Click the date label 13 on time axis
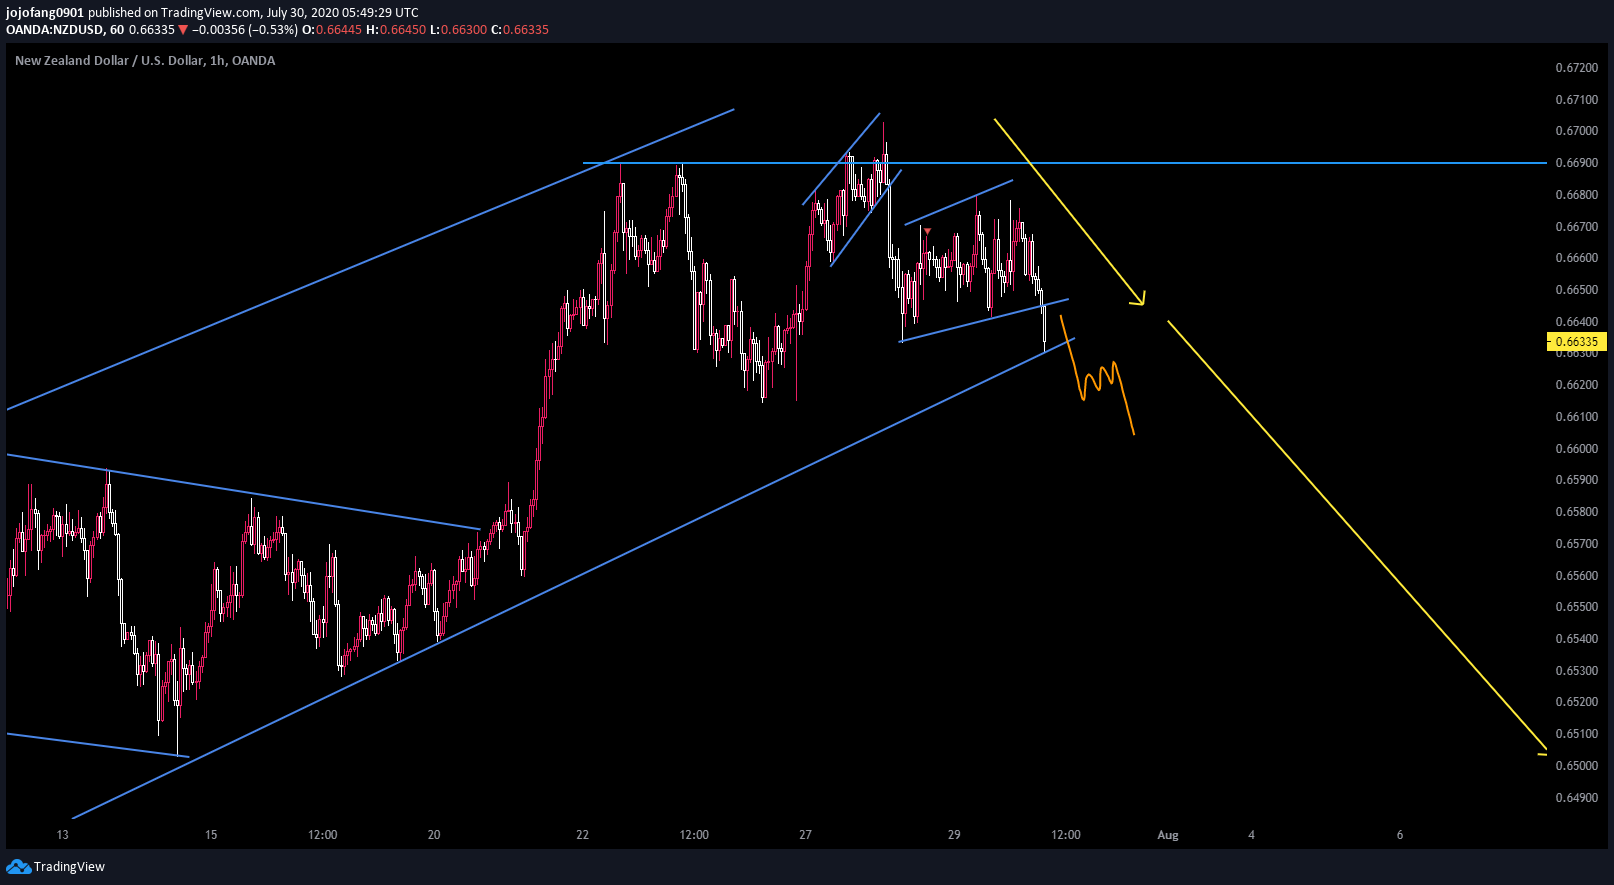The image size is (1614, 885). click(63, 835)
